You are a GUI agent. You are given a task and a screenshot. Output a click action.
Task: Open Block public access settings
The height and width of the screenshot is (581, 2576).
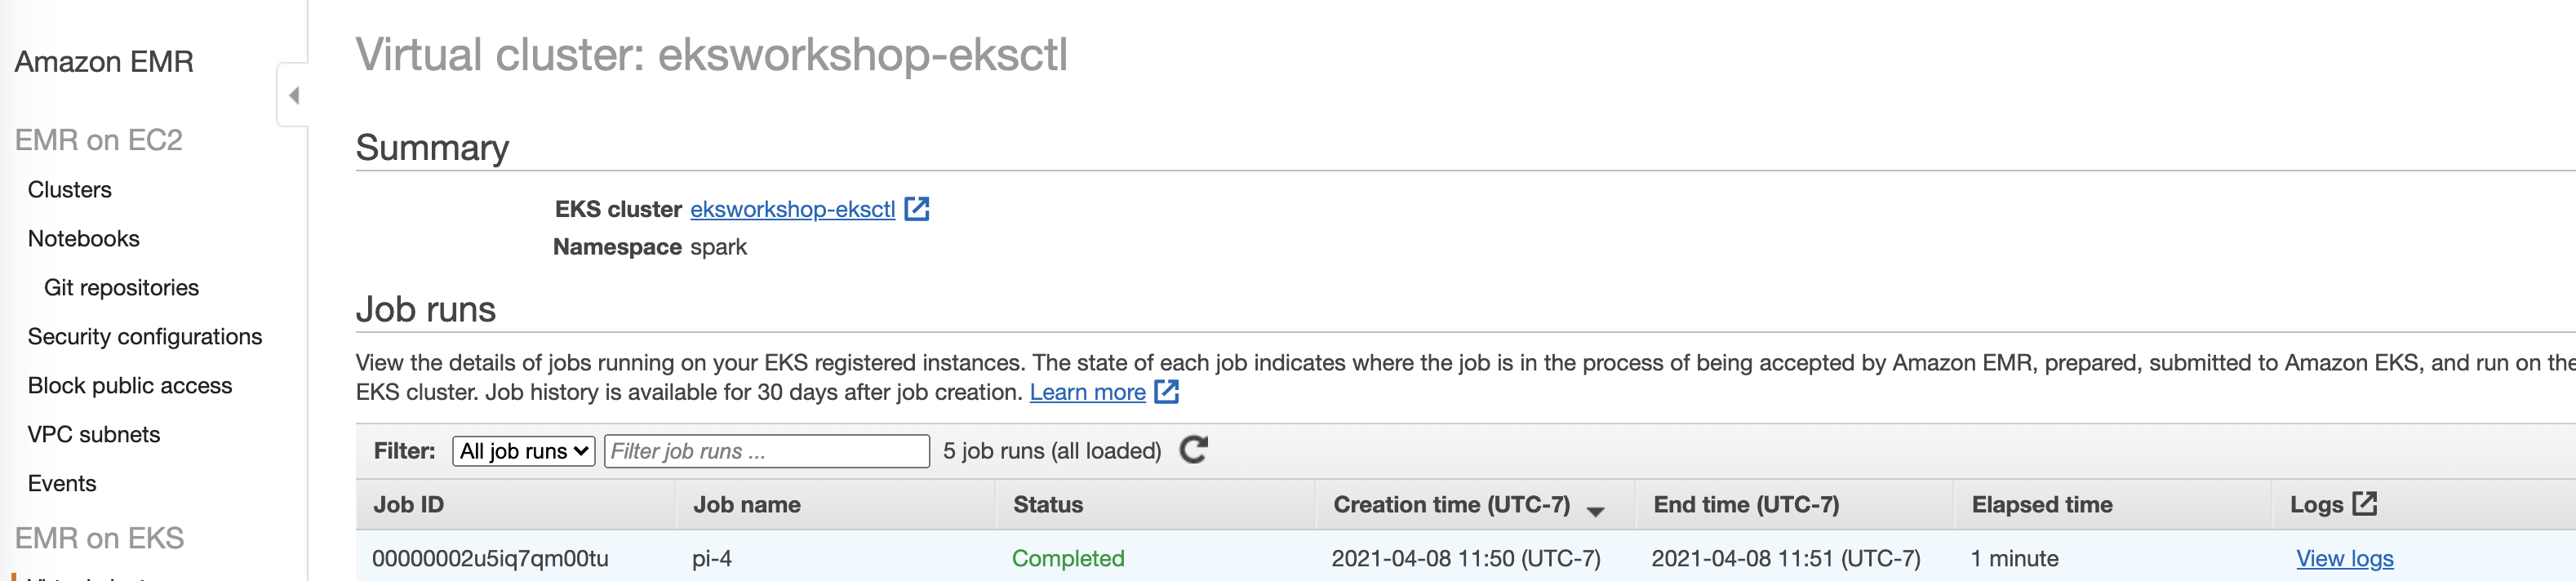point(130,385)
